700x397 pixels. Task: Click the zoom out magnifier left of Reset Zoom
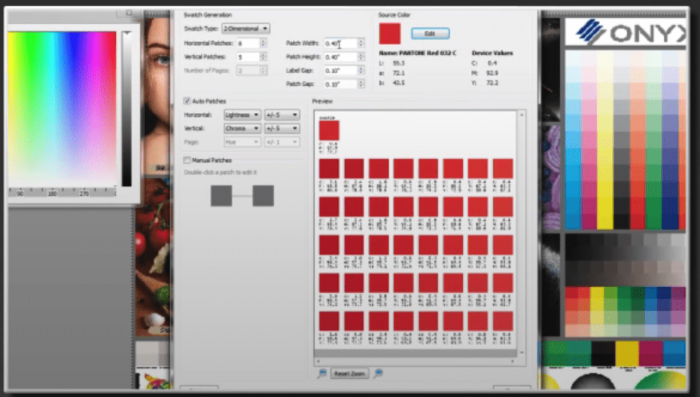click(321, 373)
